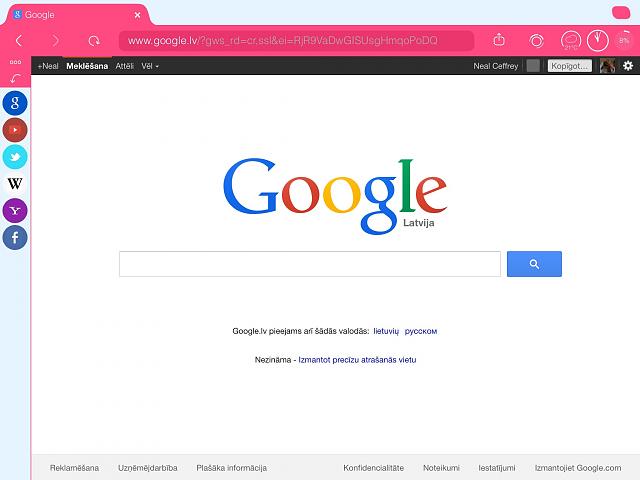Open the Konfidencialitāte footer link
Viewport: 640px width, 480px height.
(373, 468)
